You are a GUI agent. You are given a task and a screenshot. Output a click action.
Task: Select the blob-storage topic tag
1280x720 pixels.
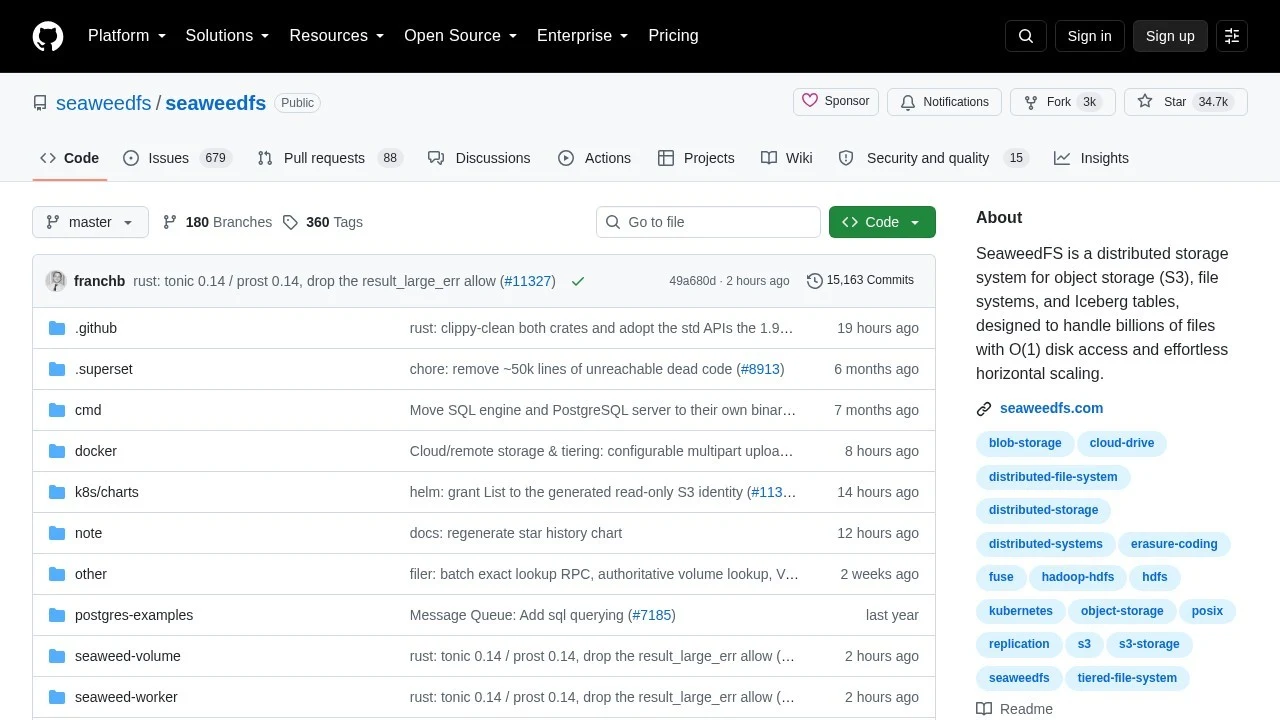[1025, 443]
